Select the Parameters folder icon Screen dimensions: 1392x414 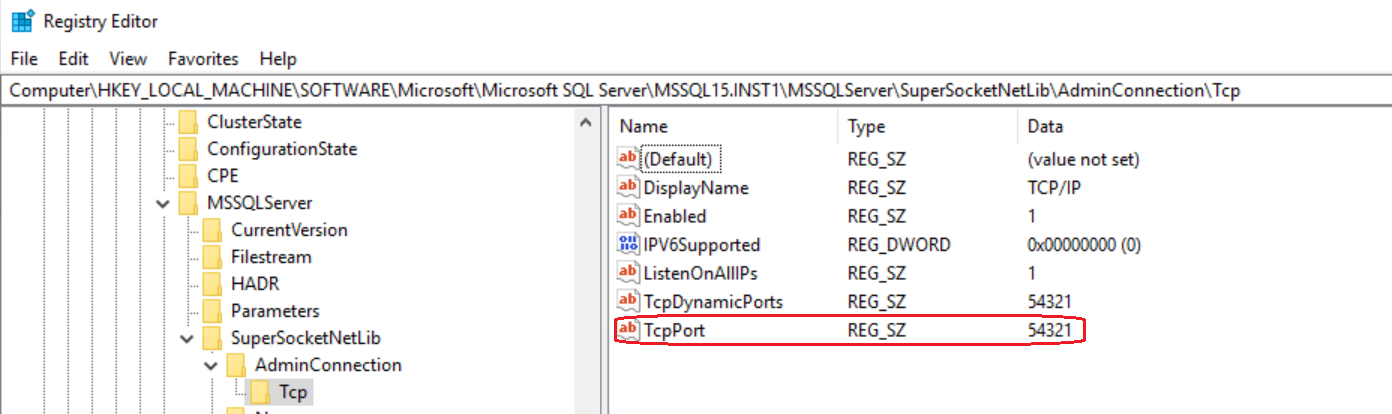[x=213, y=311]
